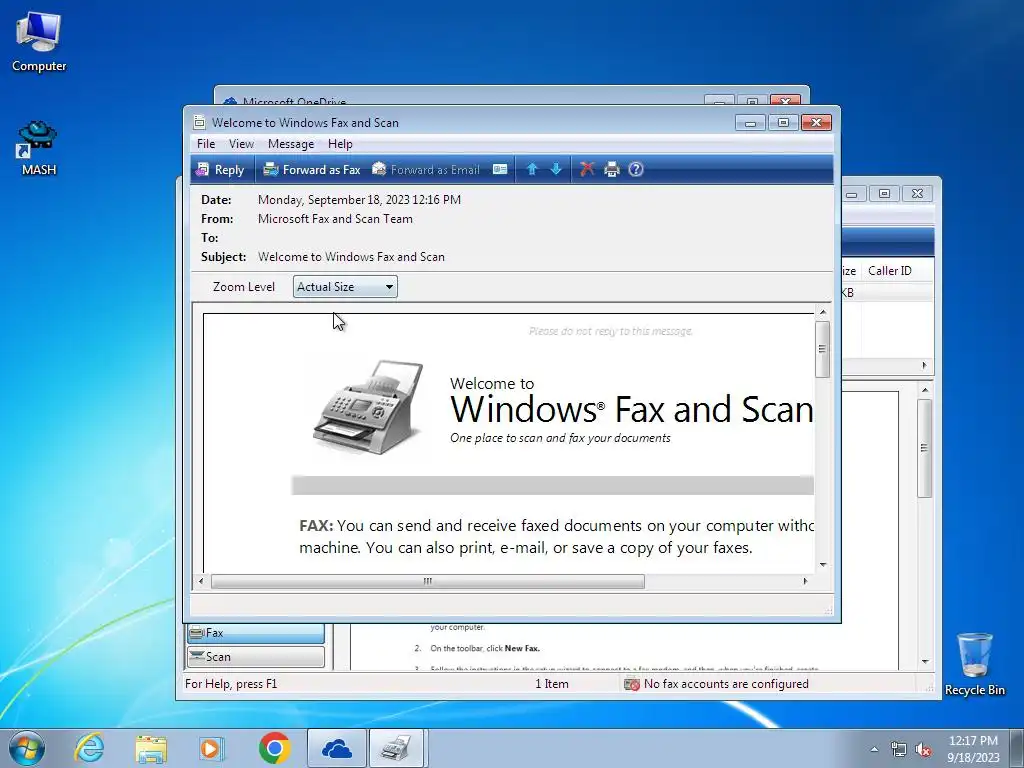The image size is (1024, 768).
Task: Click the muted volume tray icon
Action: (x=923, y=750)
